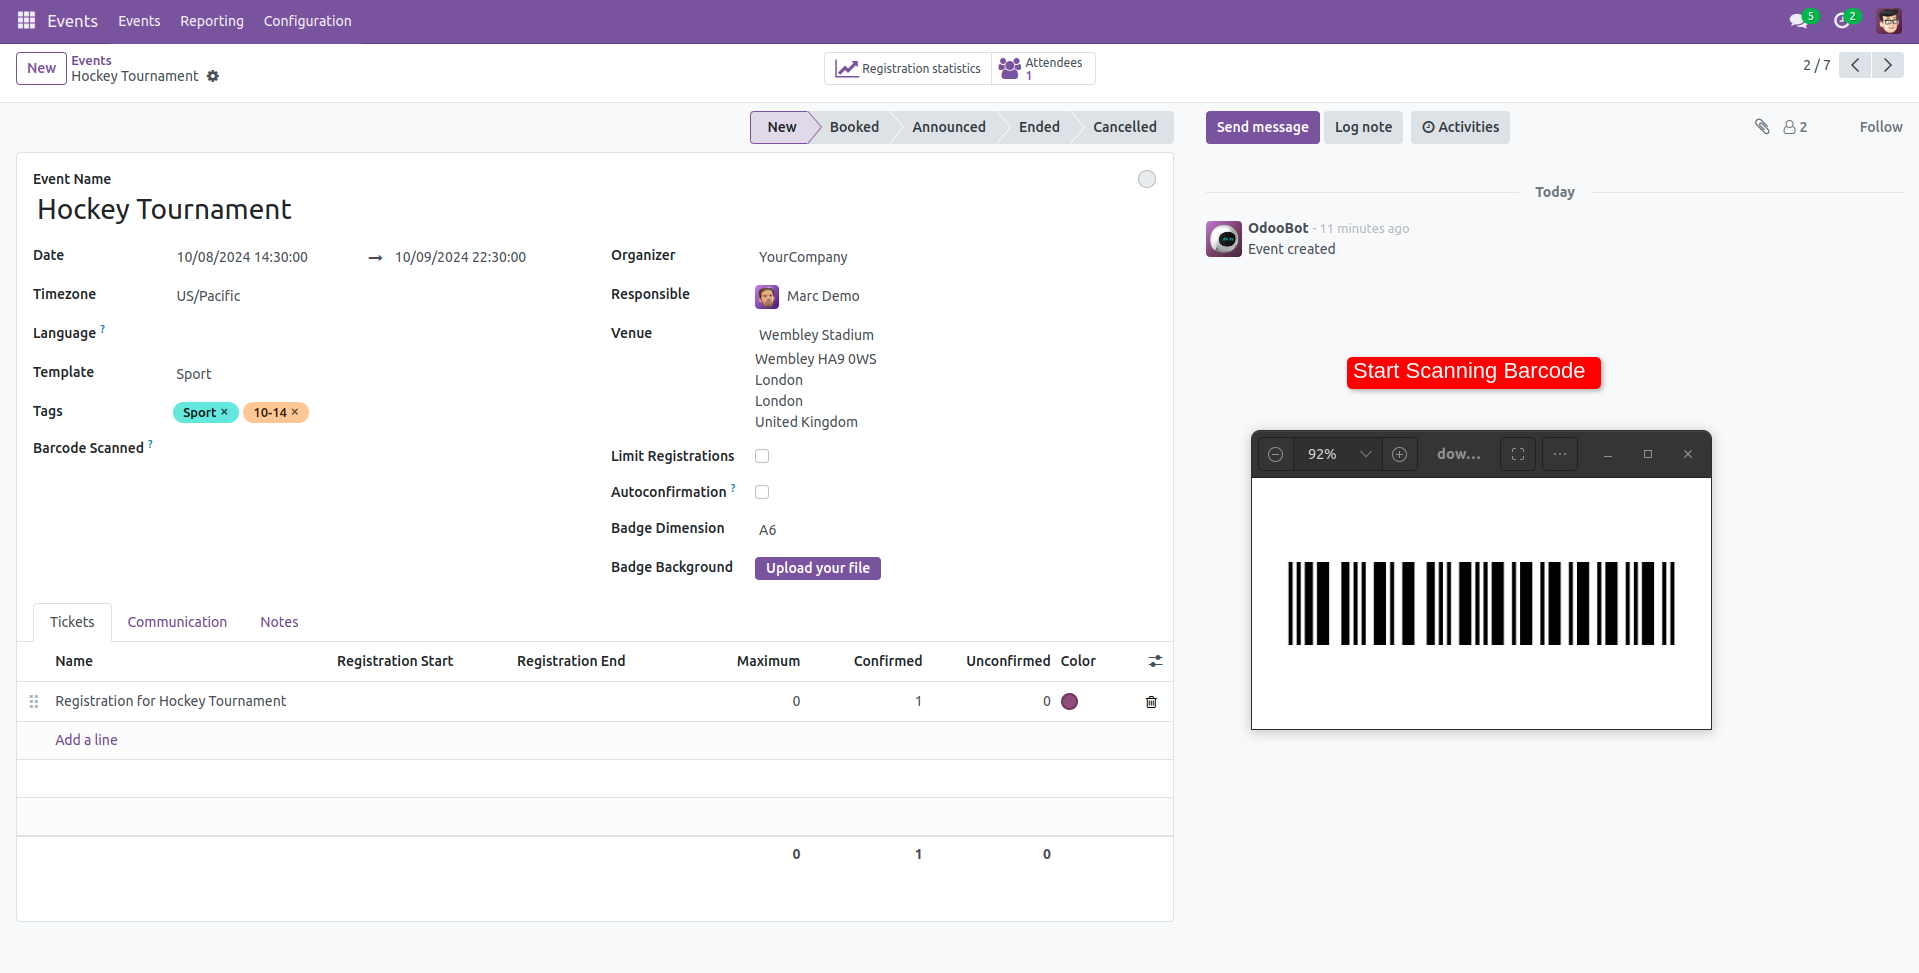Pick the ticket color swatch
The height and width of the screenshot is (973, 1919).
point(1069,701)
